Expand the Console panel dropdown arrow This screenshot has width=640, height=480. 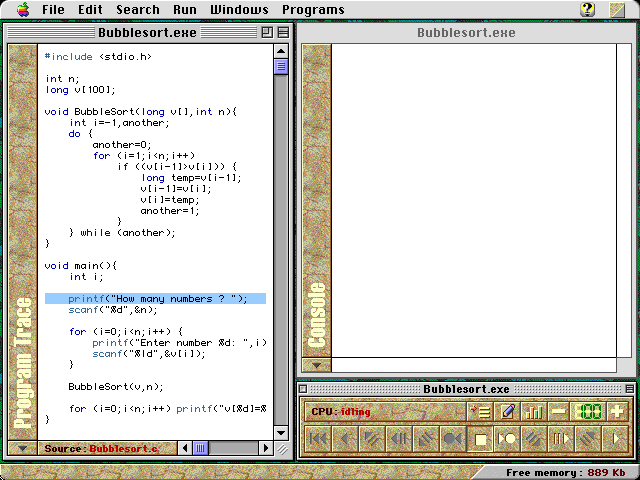tap(316, 365)
